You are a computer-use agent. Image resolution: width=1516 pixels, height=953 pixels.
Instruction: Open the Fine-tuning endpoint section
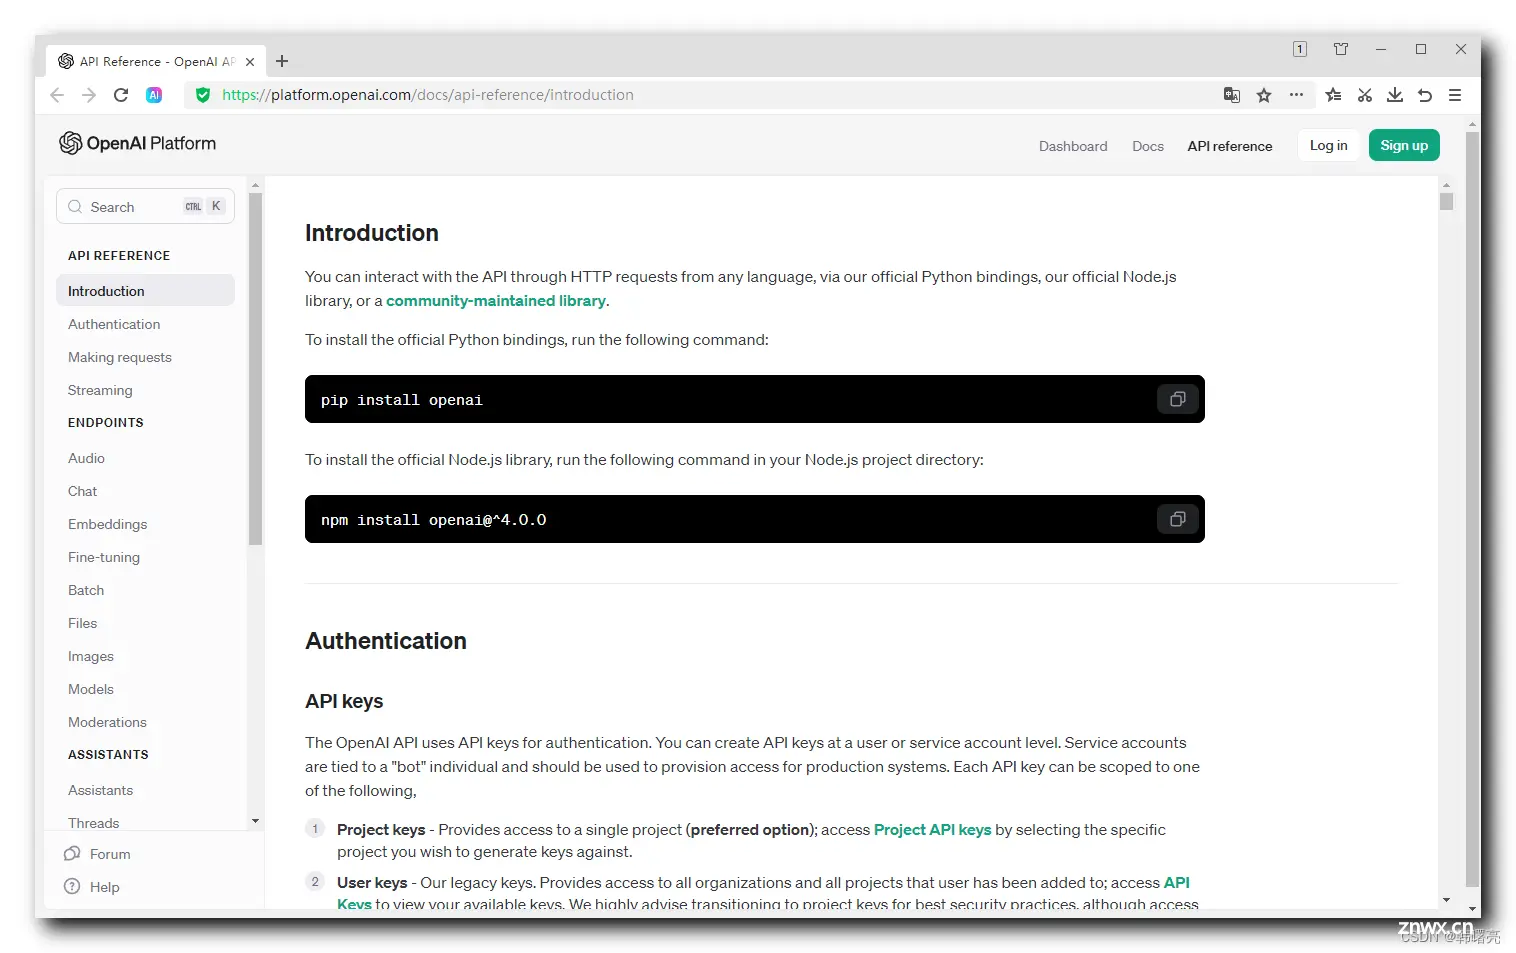[104, 557]
